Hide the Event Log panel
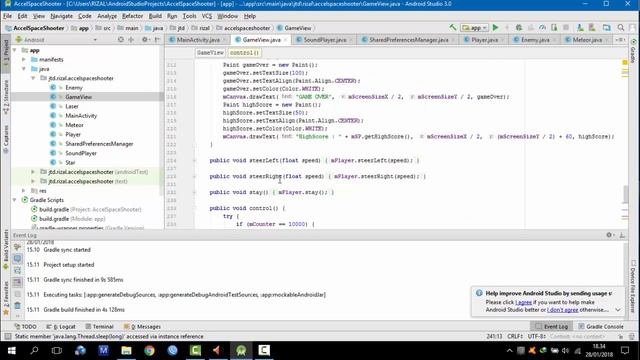640x360 pixels. (622, 235)
